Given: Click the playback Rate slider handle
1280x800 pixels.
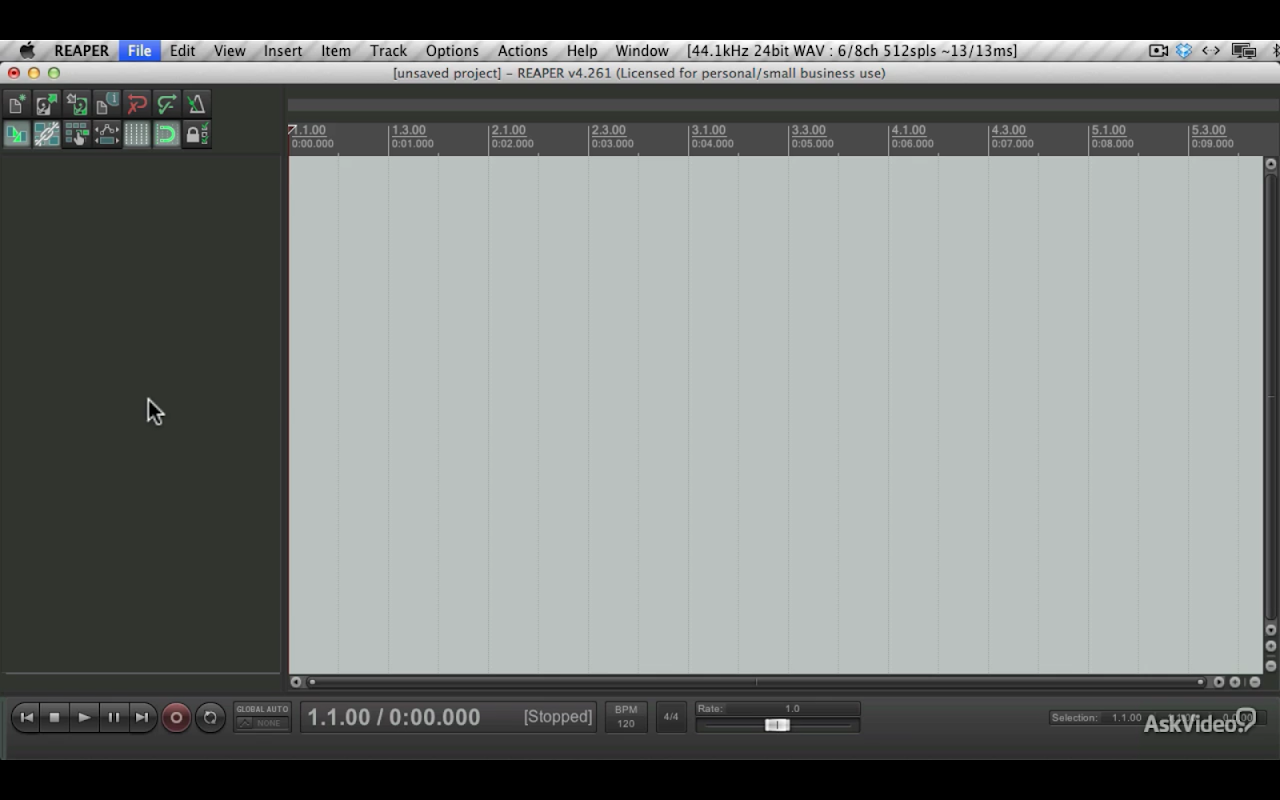Looking at the screenshot, I should click(x=777, y=725).
